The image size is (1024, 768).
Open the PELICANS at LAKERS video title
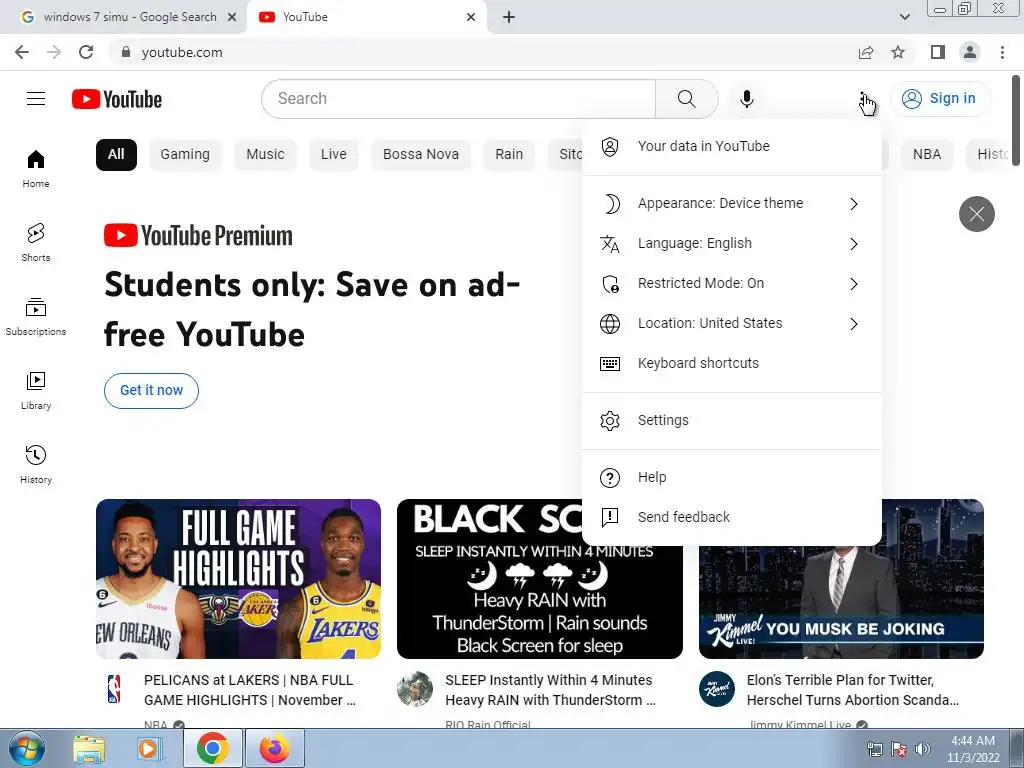[x=250, y=690]
